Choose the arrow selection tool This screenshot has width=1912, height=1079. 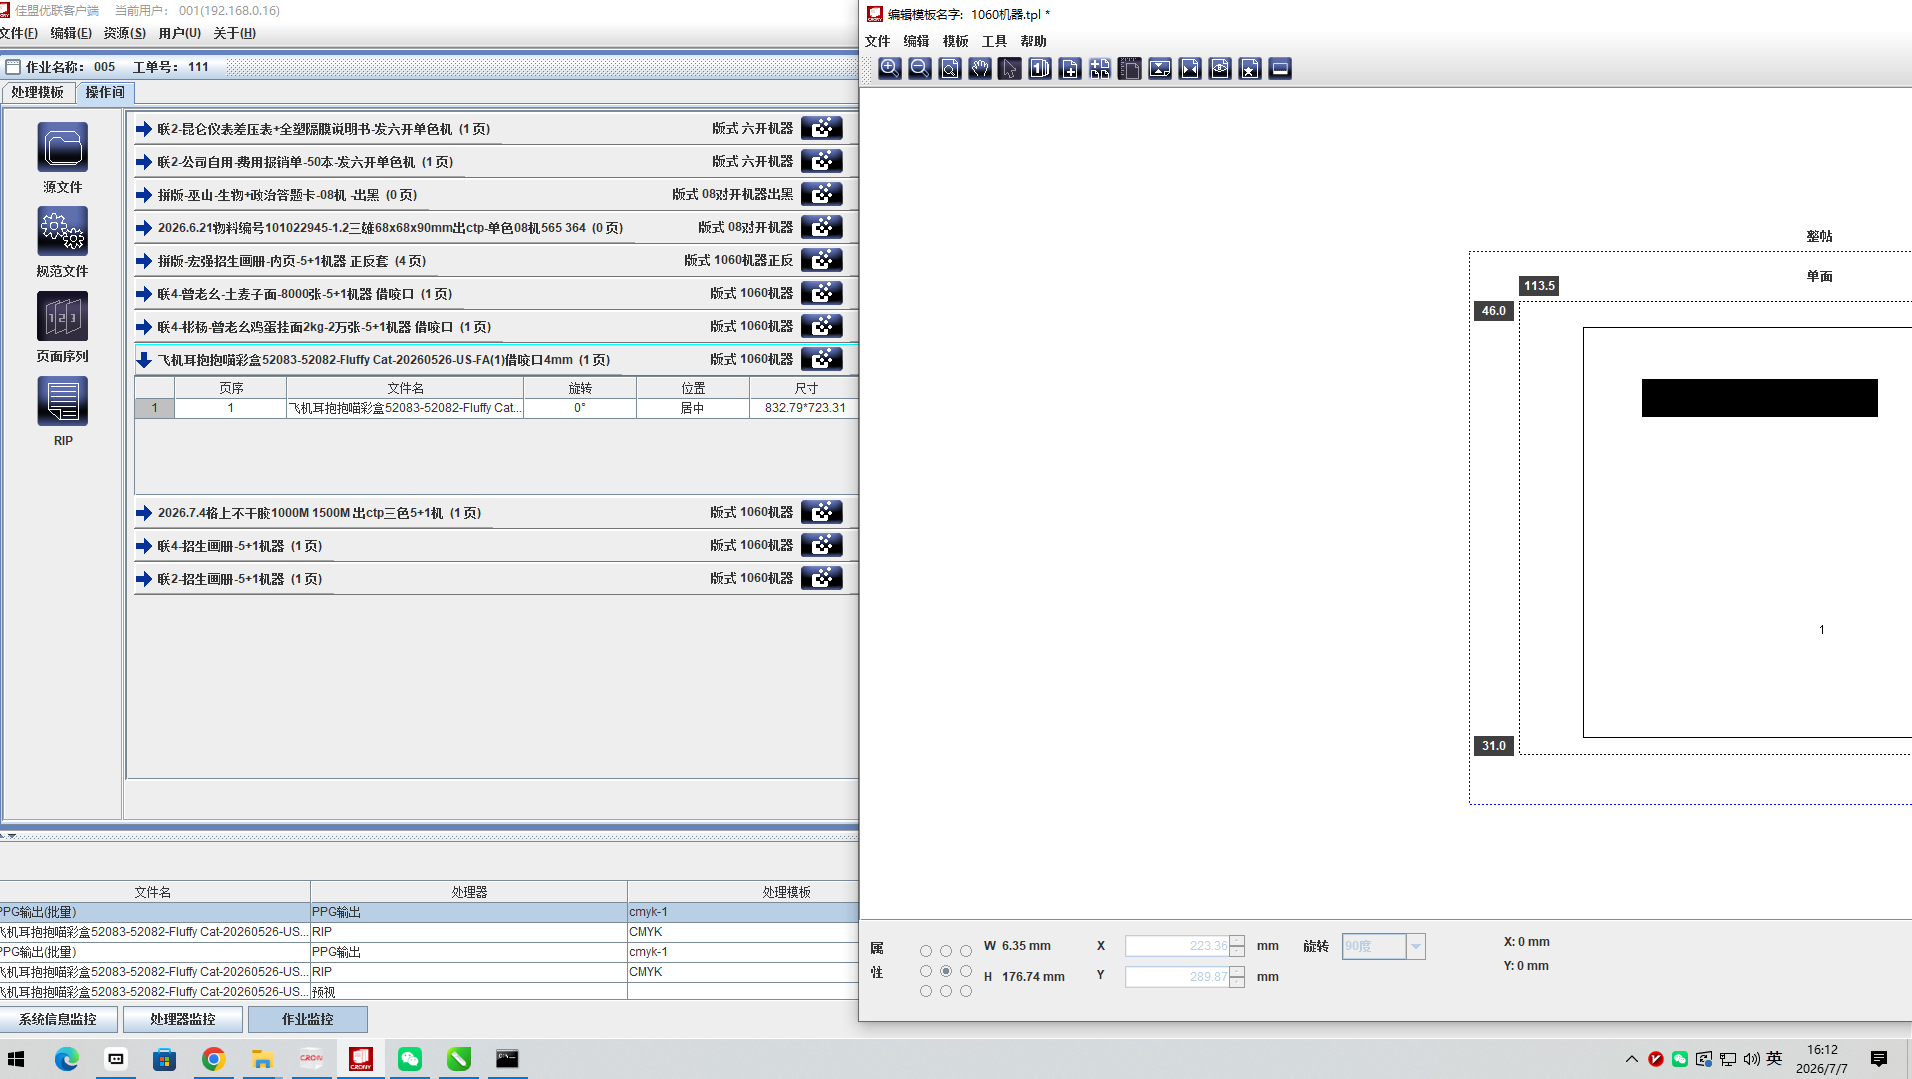click(1009, 68)
